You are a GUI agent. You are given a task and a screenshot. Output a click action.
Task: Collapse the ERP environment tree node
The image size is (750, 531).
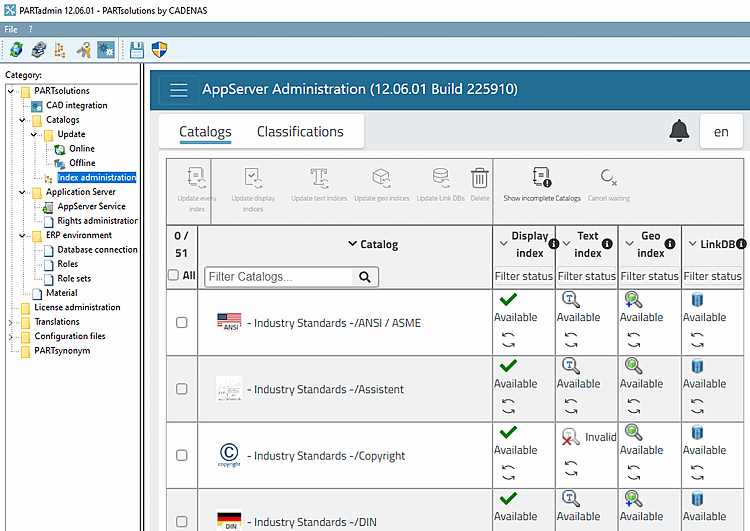[x=23, y=235]
